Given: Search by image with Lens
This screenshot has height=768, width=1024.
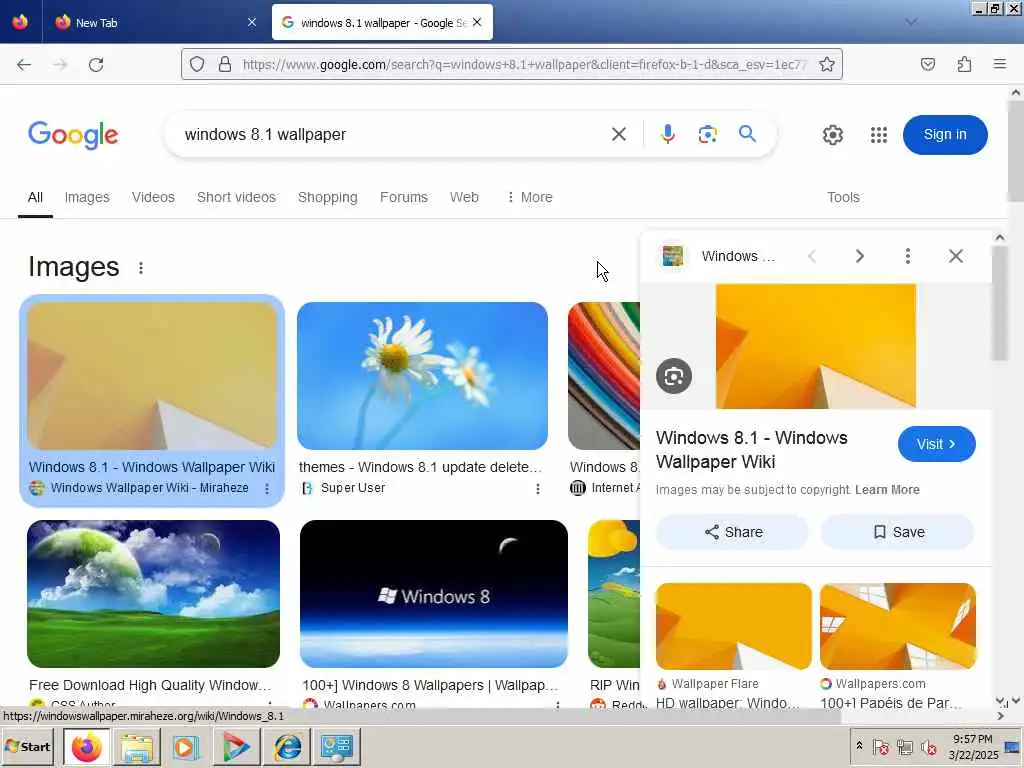Looking at the screenshot, I should point(707,134).
